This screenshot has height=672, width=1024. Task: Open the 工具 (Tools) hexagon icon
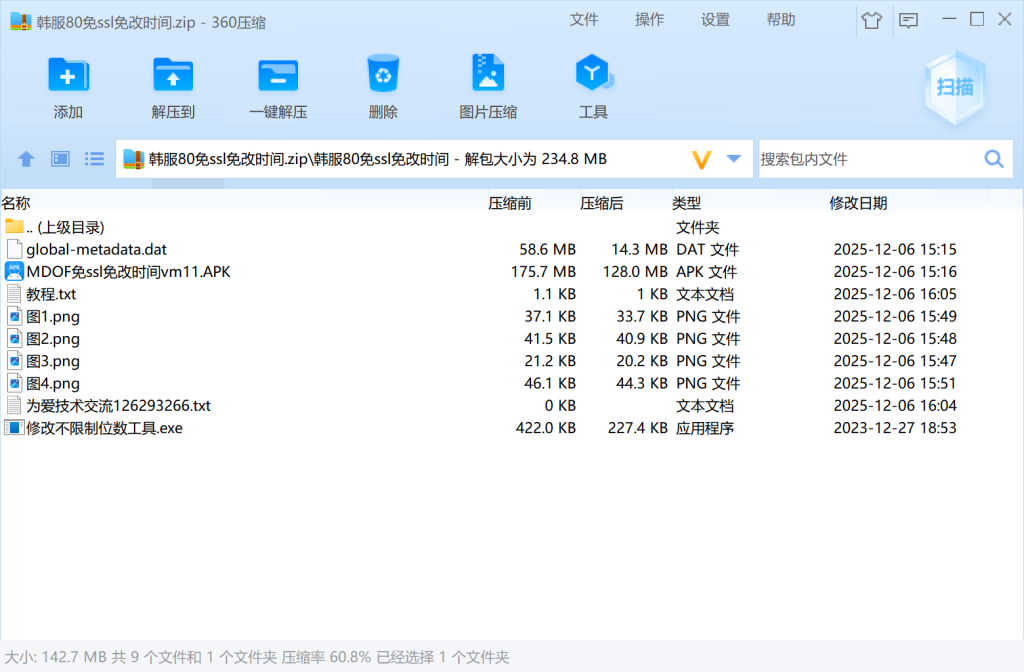tap(593, 75)
